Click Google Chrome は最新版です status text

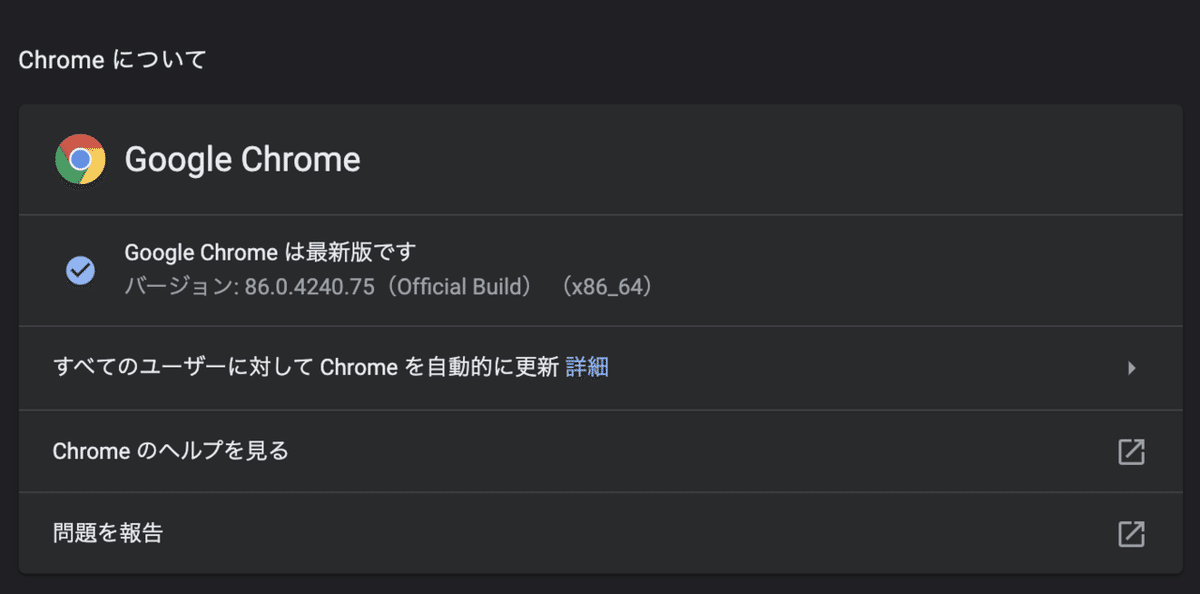tap(269, 252)
